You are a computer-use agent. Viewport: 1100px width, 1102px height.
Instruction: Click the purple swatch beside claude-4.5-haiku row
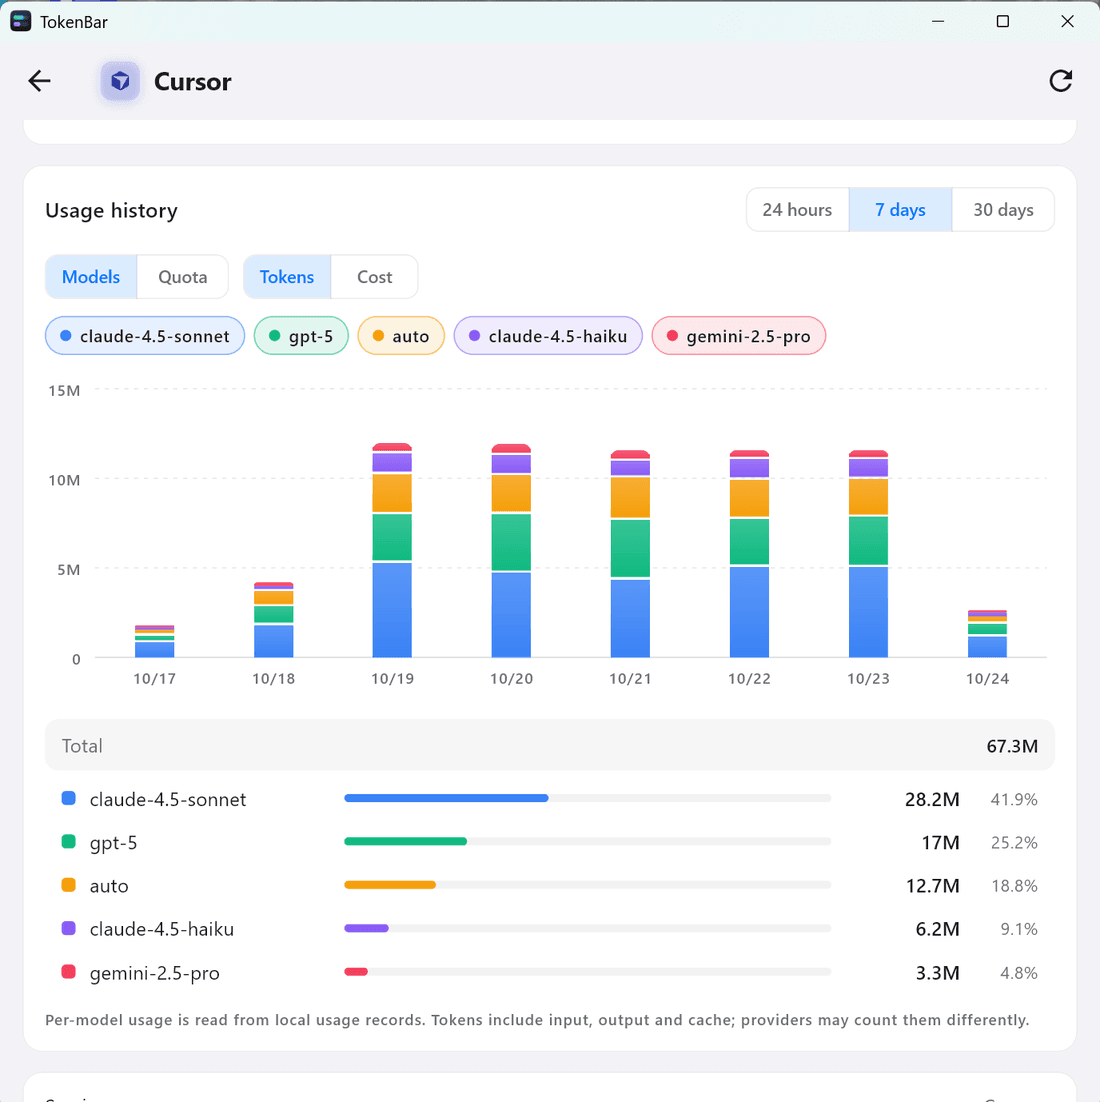pyautogui.click(x=69, y=928)
